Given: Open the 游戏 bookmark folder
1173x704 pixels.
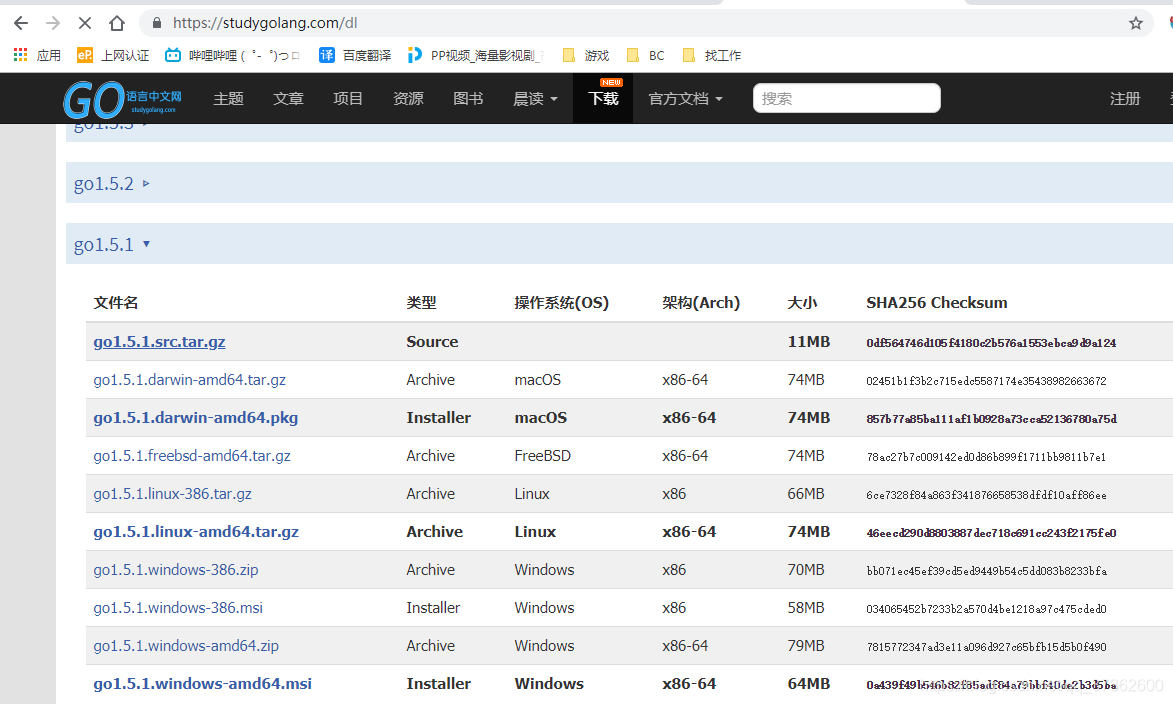Looking at the screenshot, I should [586, 55].
